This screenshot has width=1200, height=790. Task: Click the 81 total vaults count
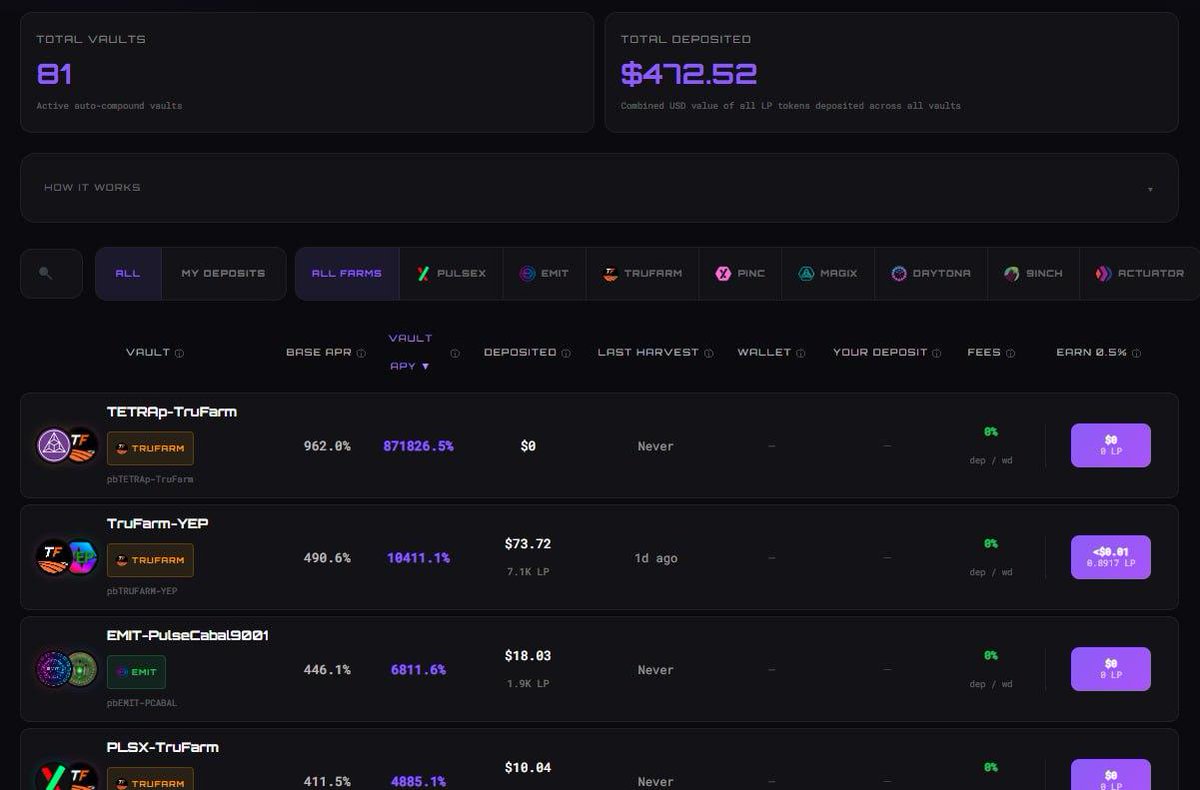(54, 73)
